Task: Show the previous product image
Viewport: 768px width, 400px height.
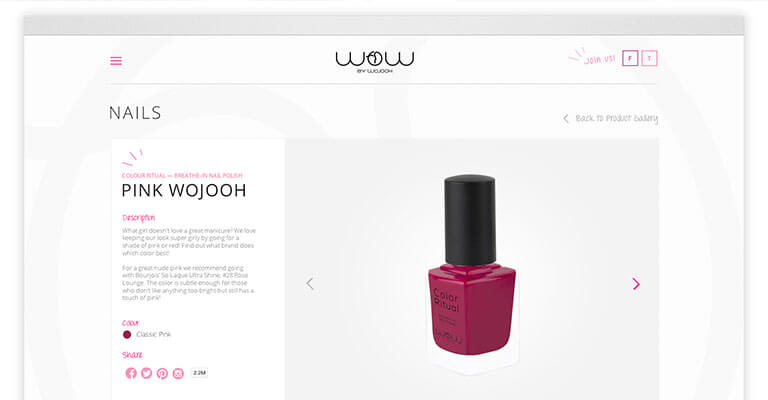Action: pyautogui.click(x=310, y=283)
